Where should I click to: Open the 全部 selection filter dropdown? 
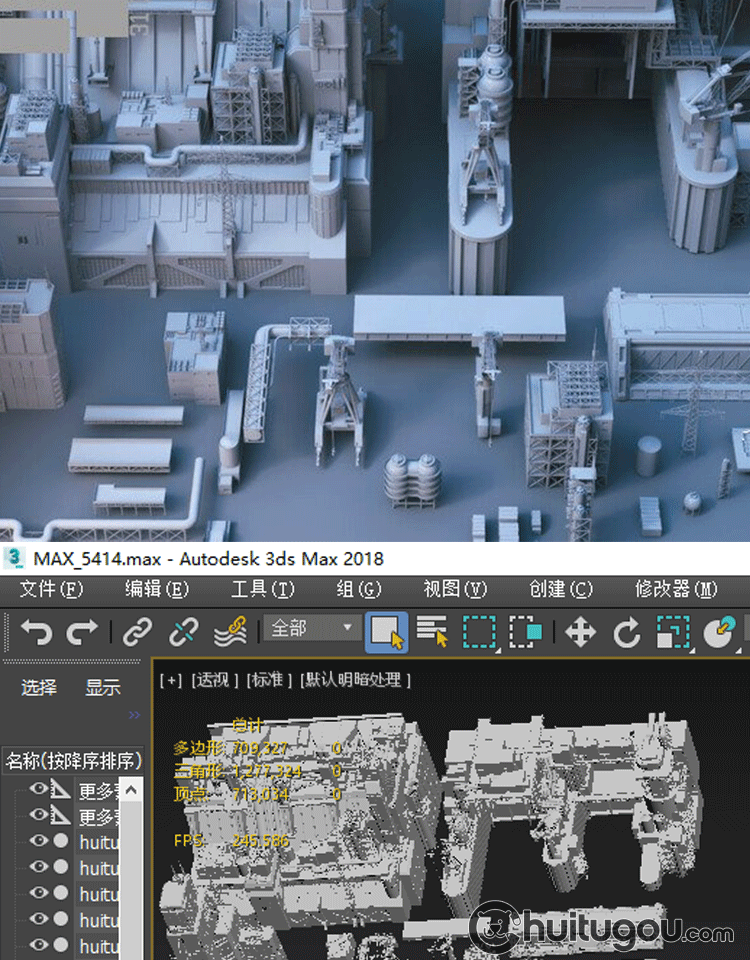tap(311, 629)
